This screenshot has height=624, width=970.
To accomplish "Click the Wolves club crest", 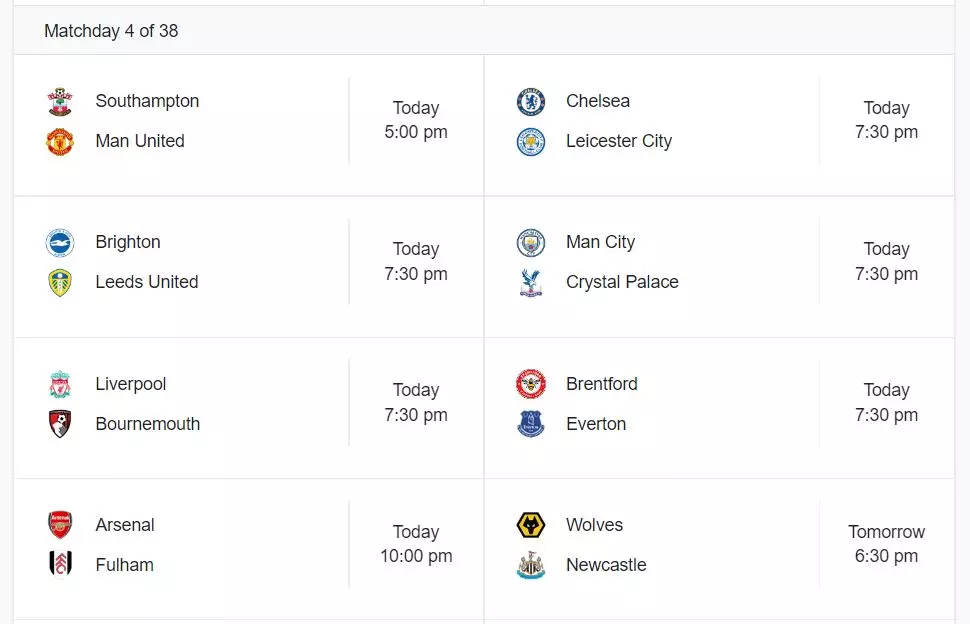I will pos(531,526).
